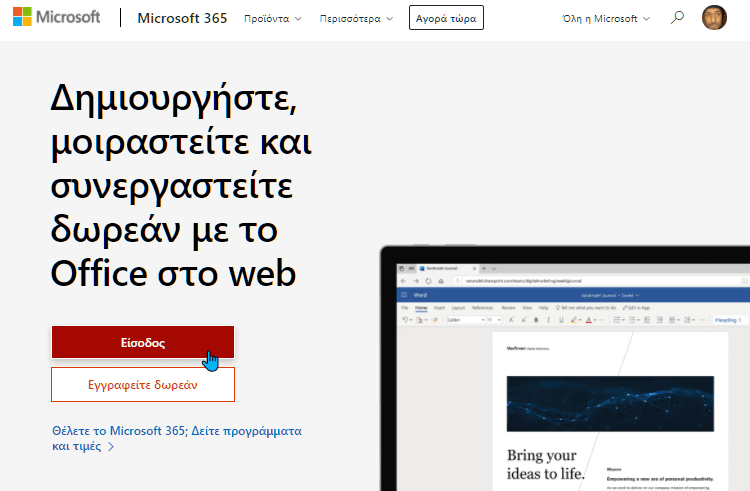This screenshot has height=491, width=750.
Task: Open the Microsoft 365 home link
Action: 182,18
